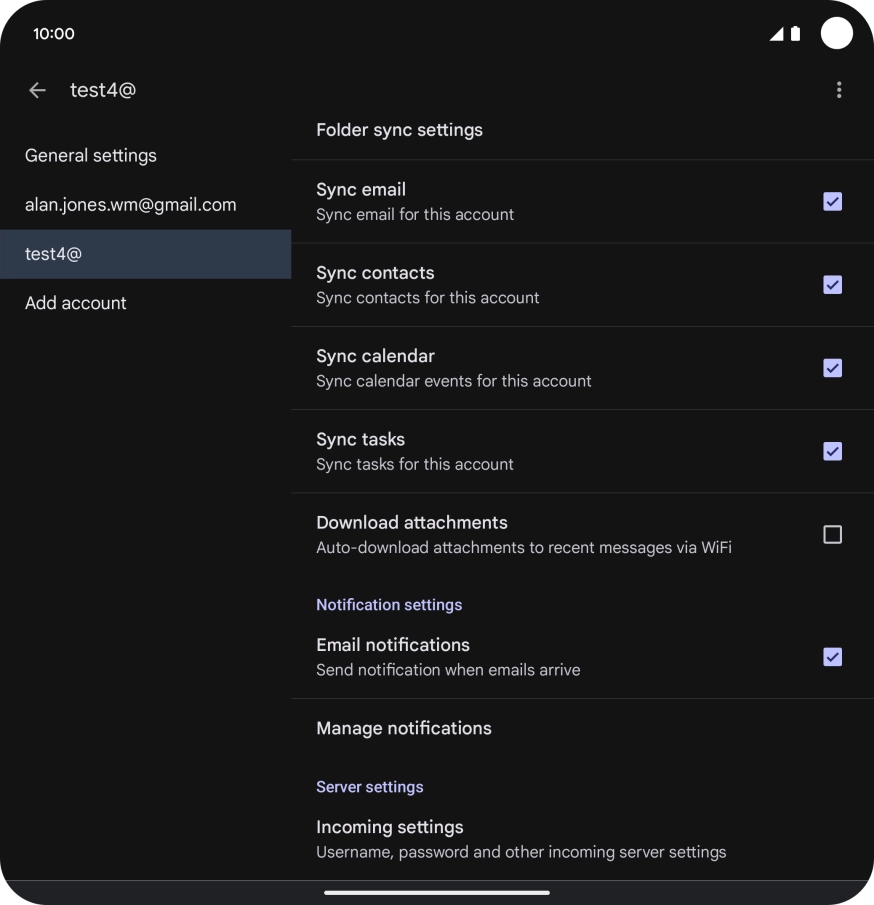
Task: Tap the Sync email row label
Action: [x=361, y=190]
